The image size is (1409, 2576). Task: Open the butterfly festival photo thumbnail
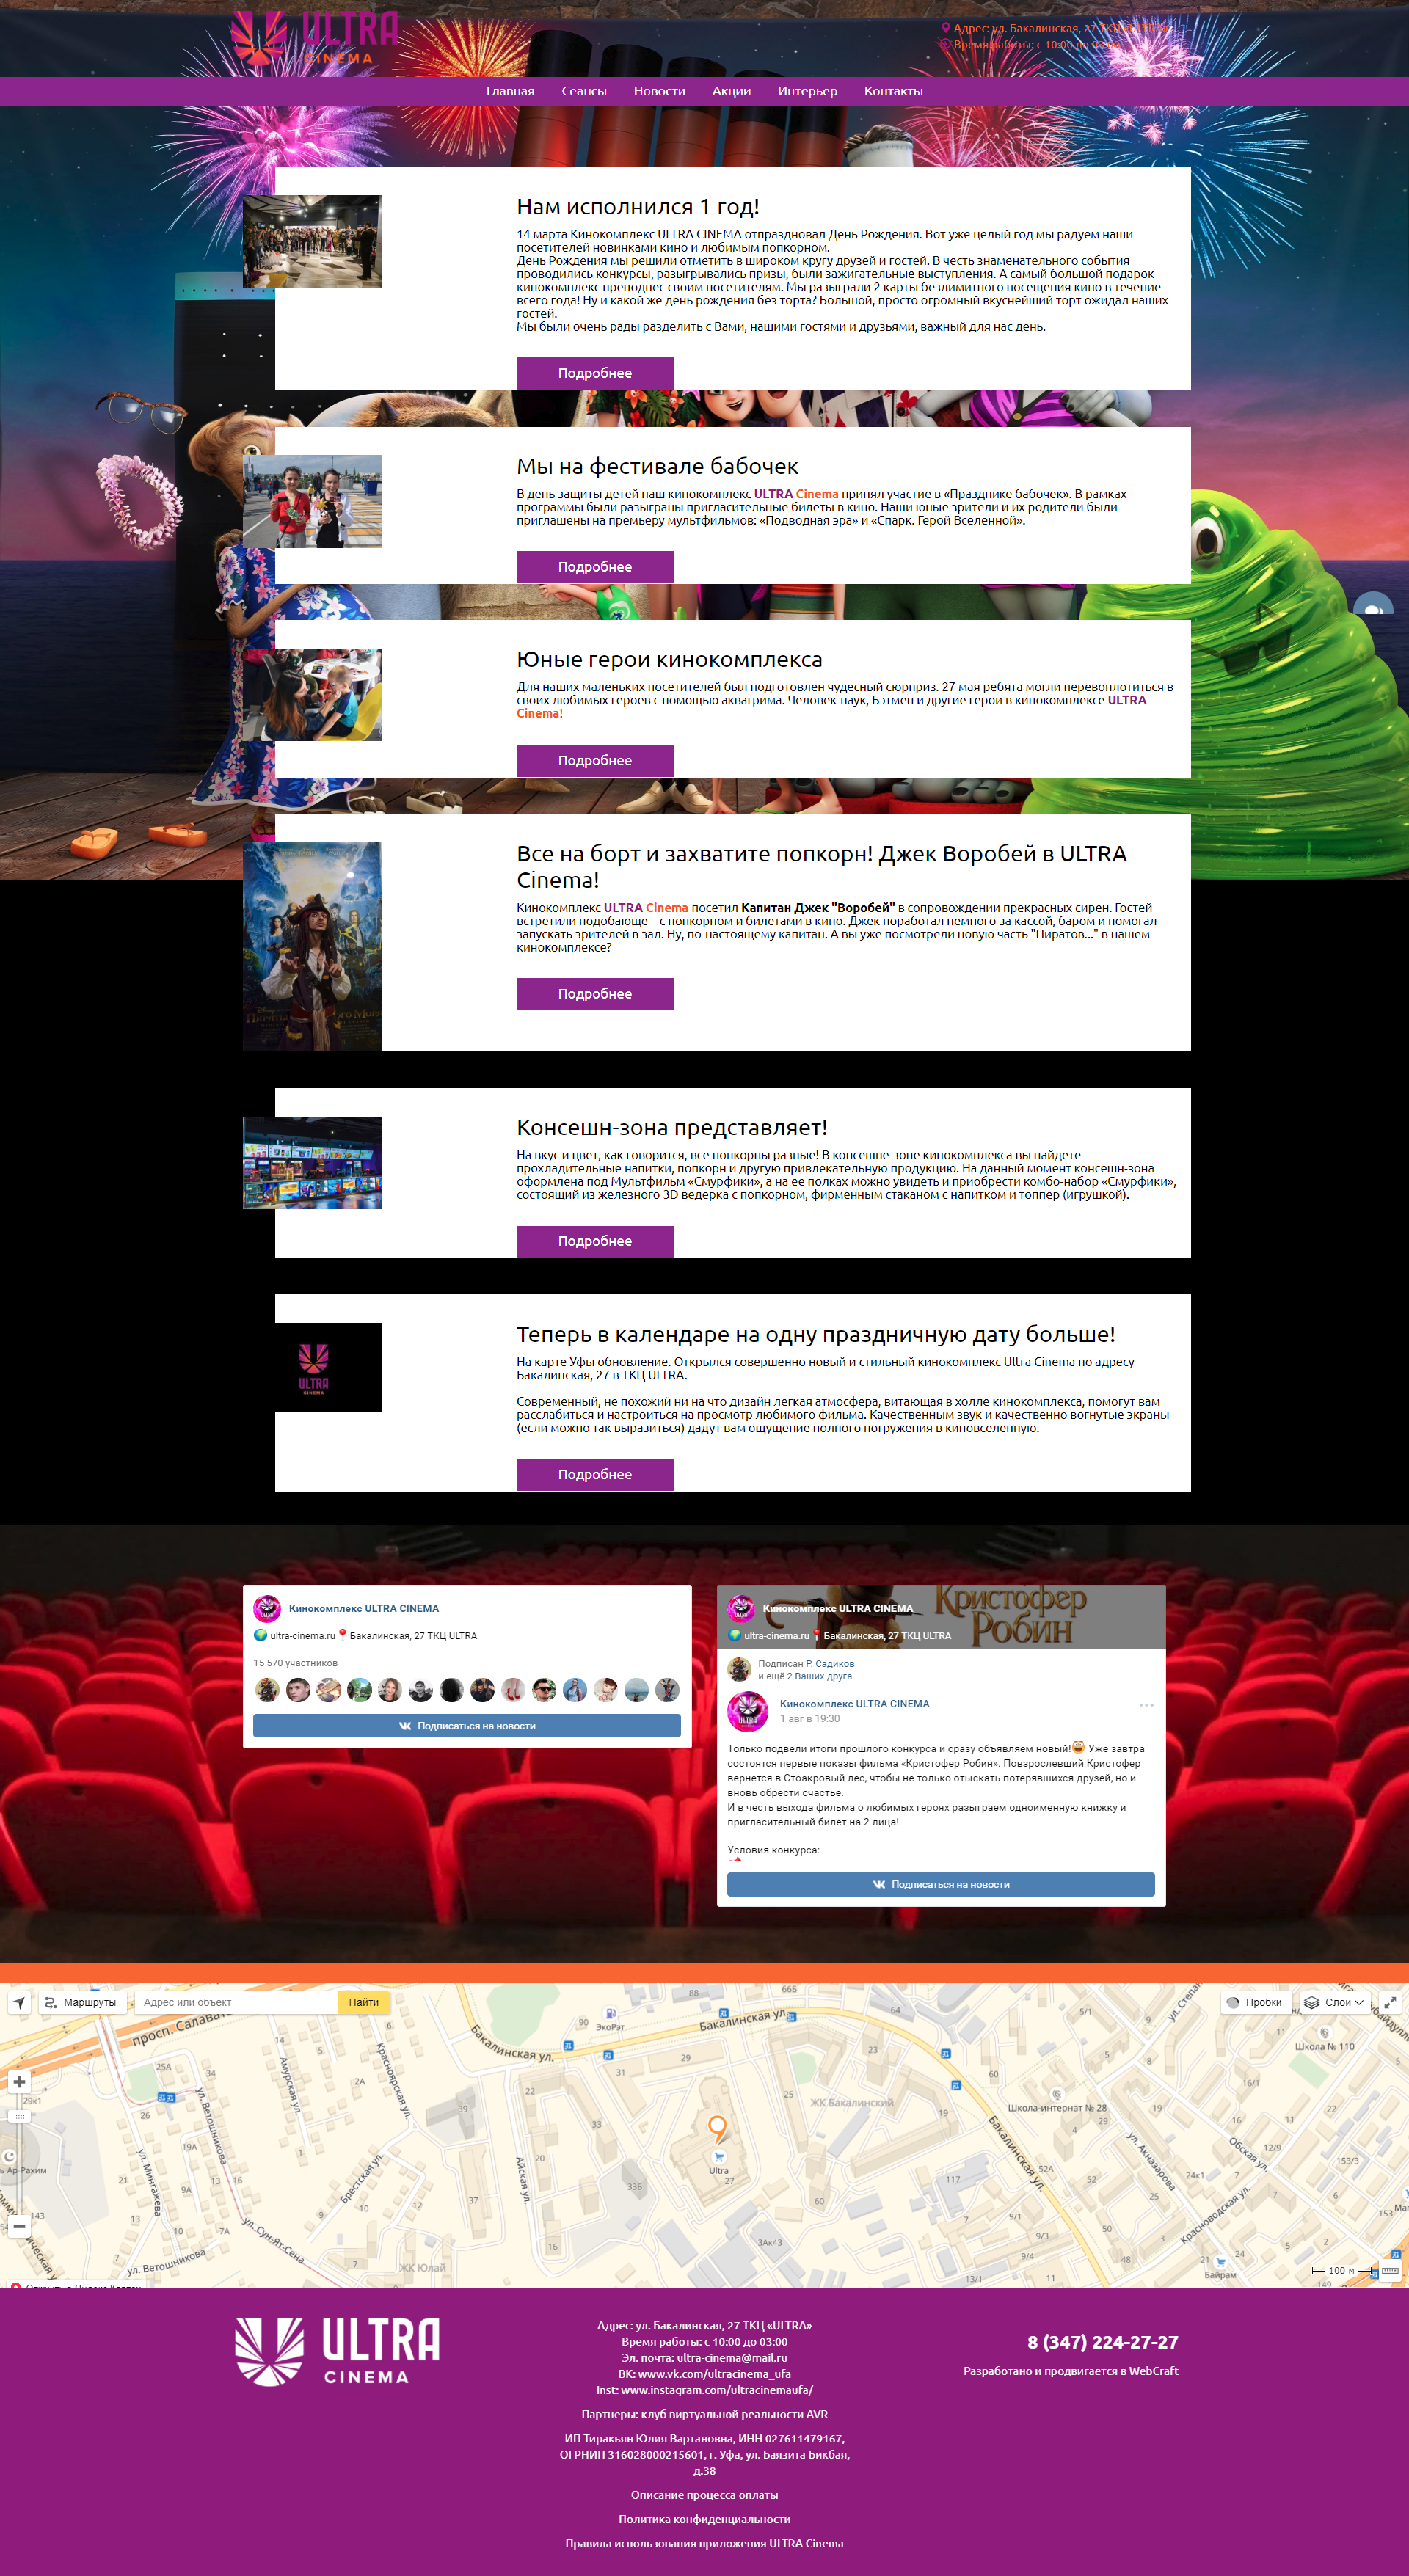click(312, 501)
